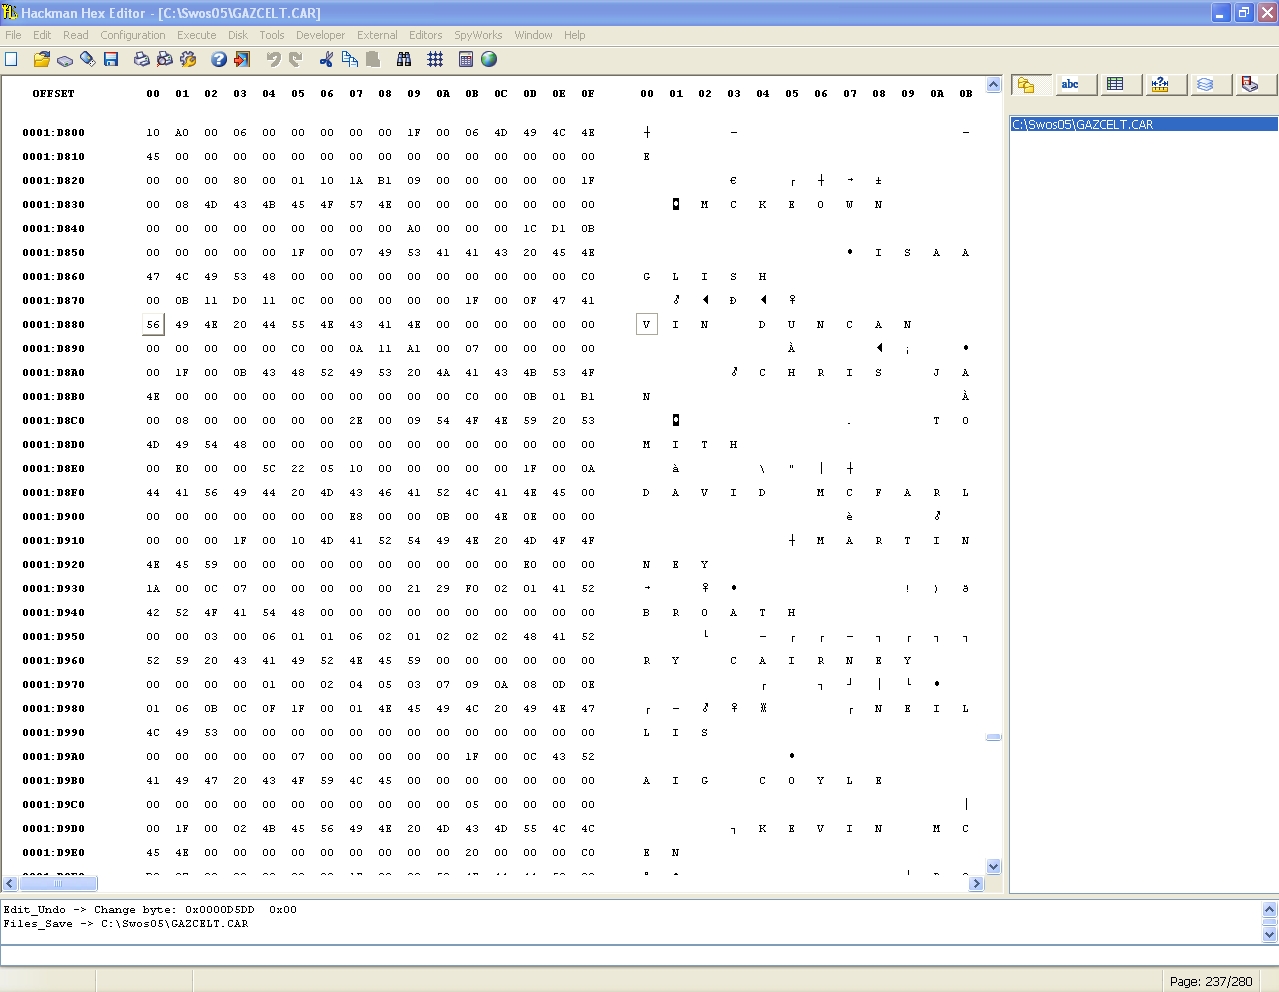Switch to the green table panel tab
Screen dimensions: 1279x992
pos(1115,85)
